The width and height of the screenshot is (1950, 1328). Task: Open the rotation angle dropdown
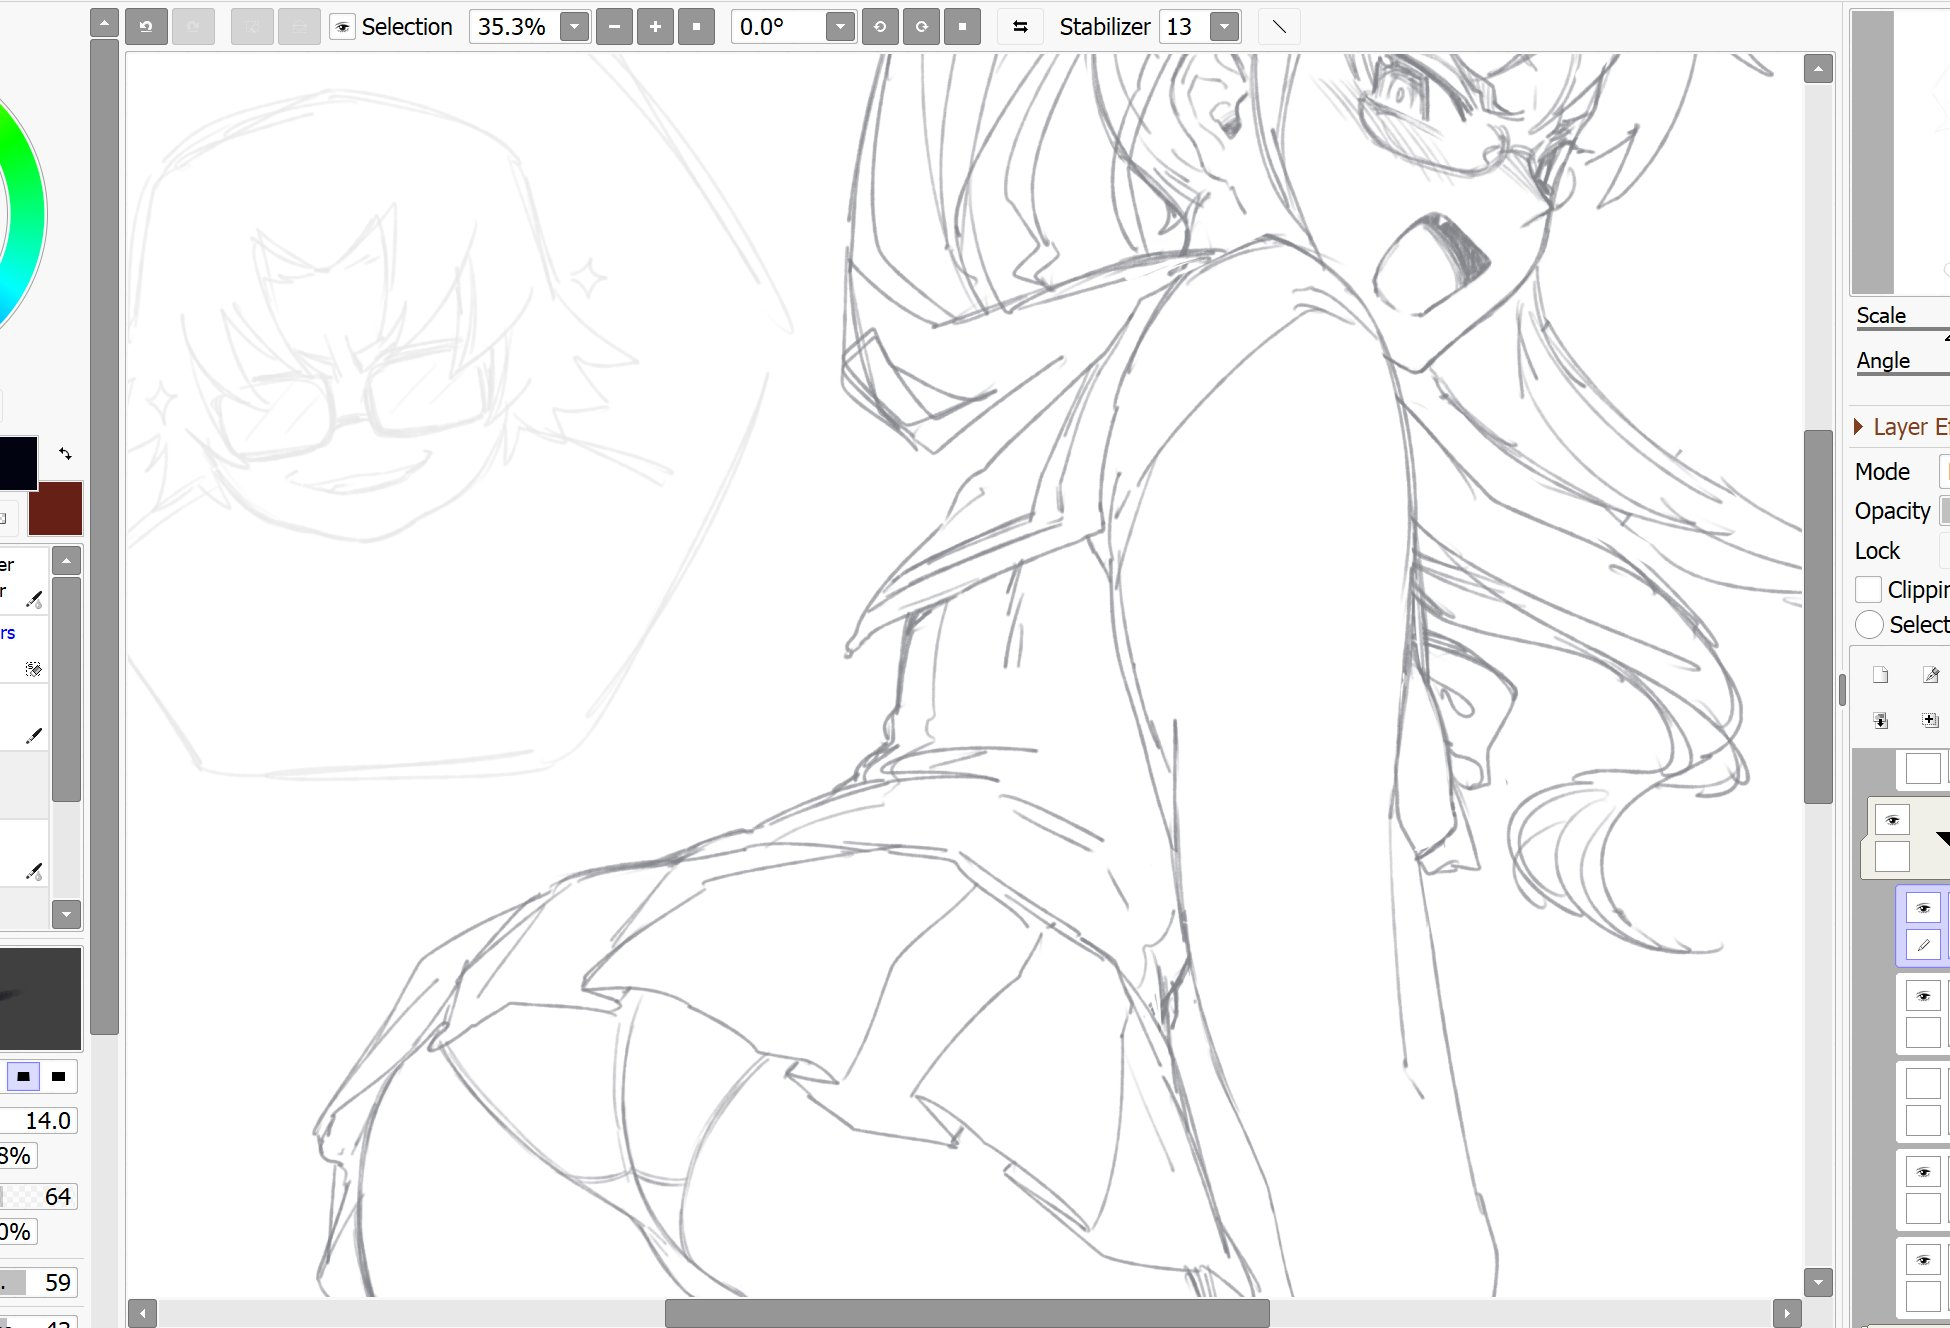coord(840,27)
